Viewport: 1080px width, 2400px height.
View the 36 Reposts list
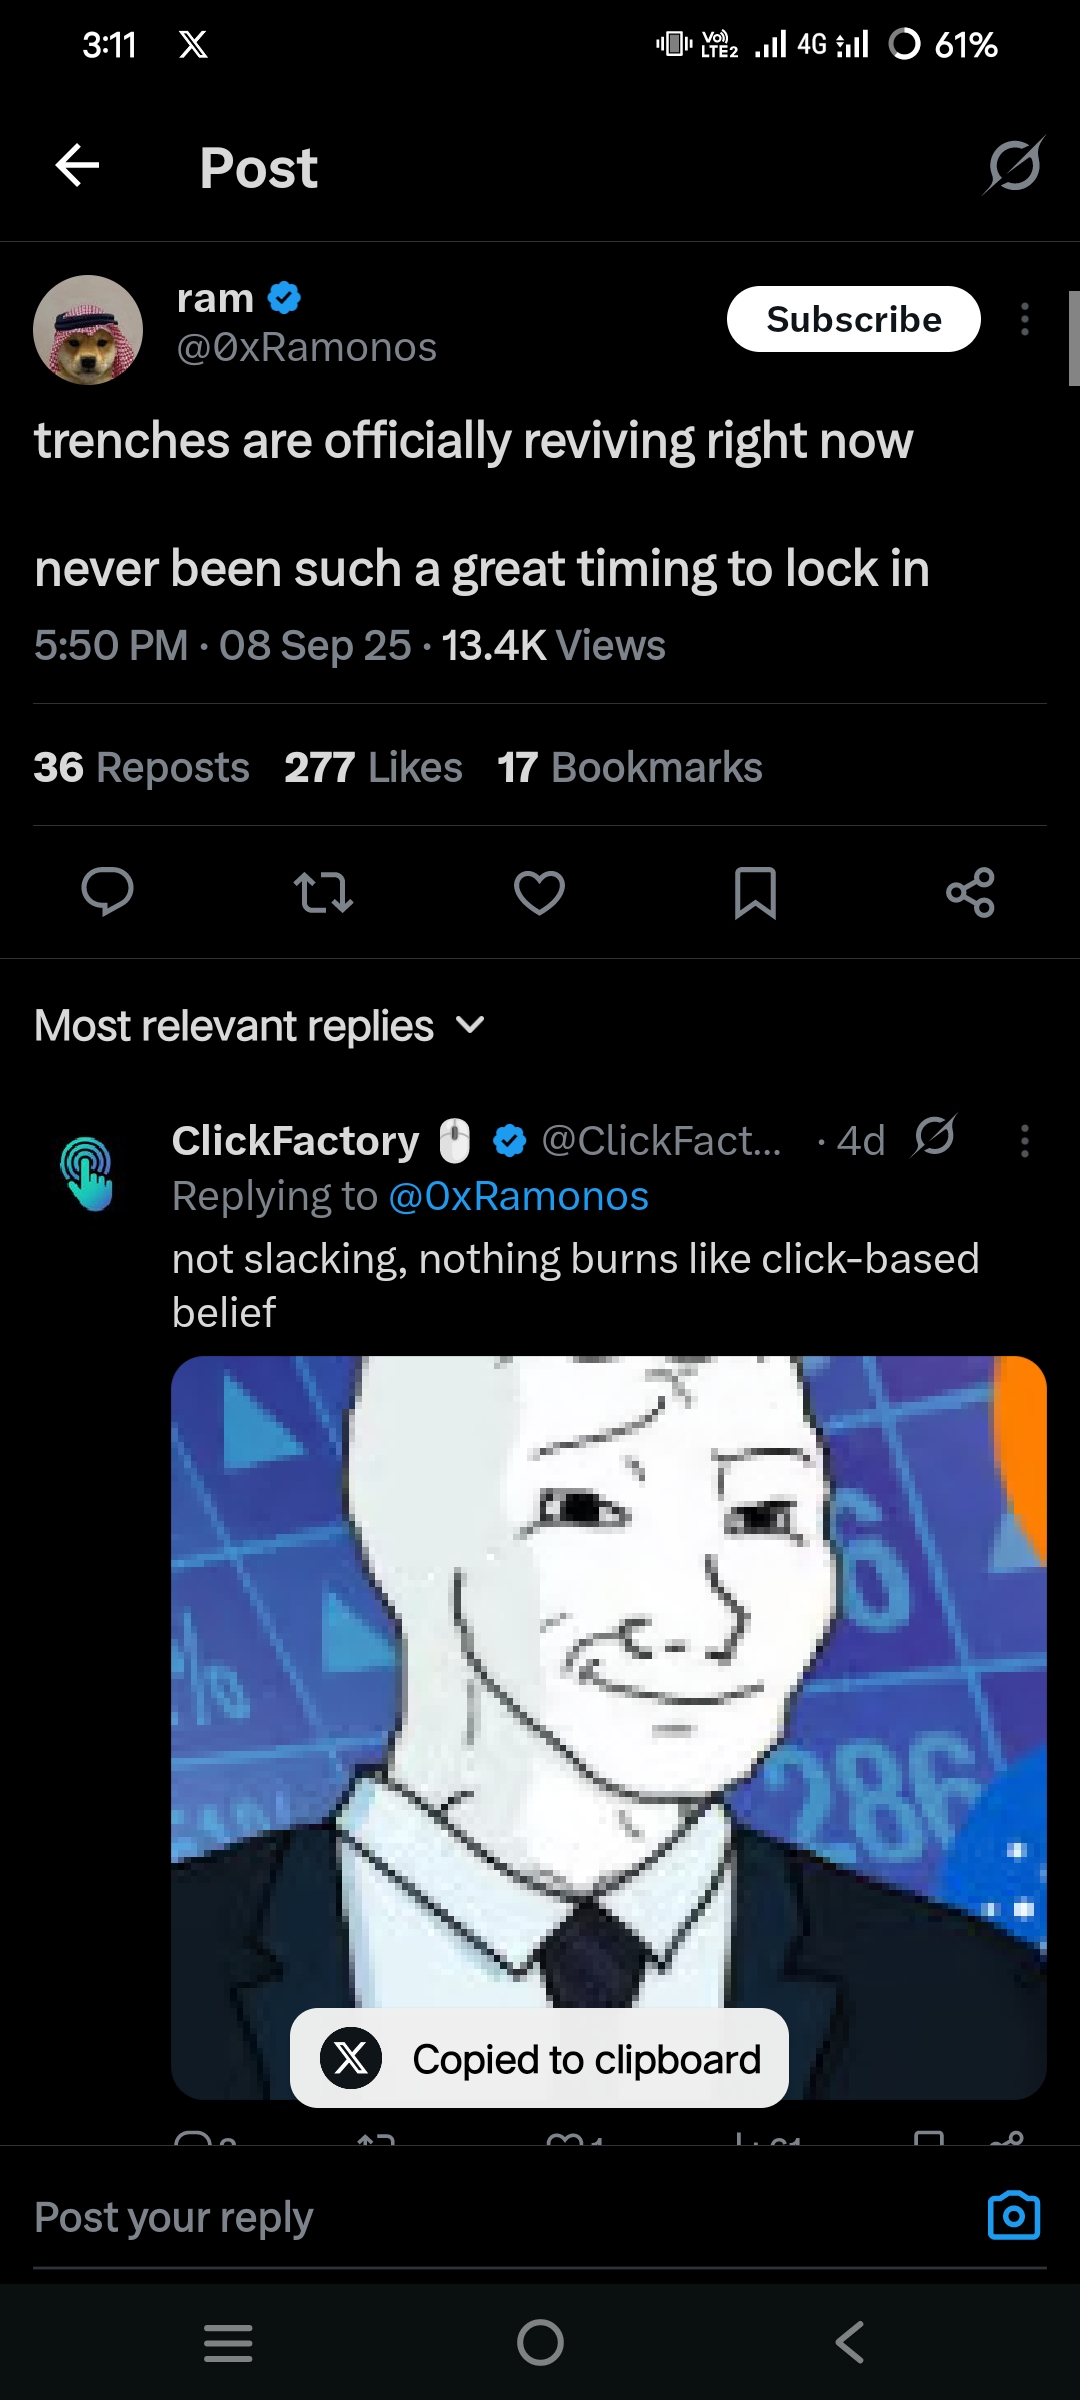point(141,768)
